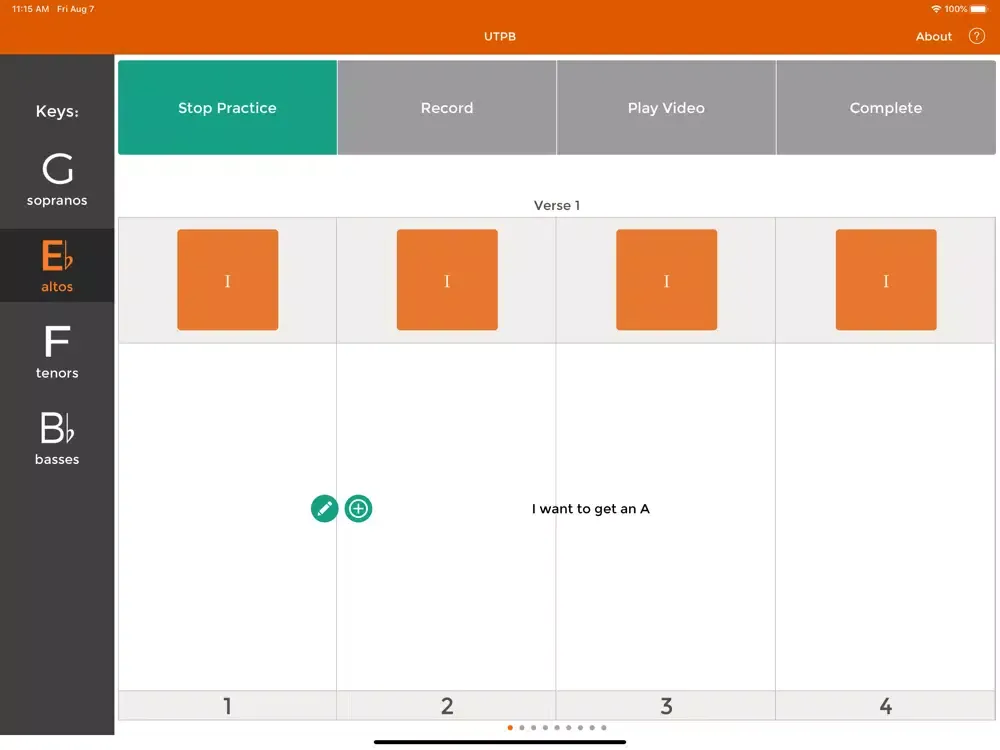The width and height of the screenshot is (1000, 750).
Task: Click the UTPB title
Action: [500, 36]
